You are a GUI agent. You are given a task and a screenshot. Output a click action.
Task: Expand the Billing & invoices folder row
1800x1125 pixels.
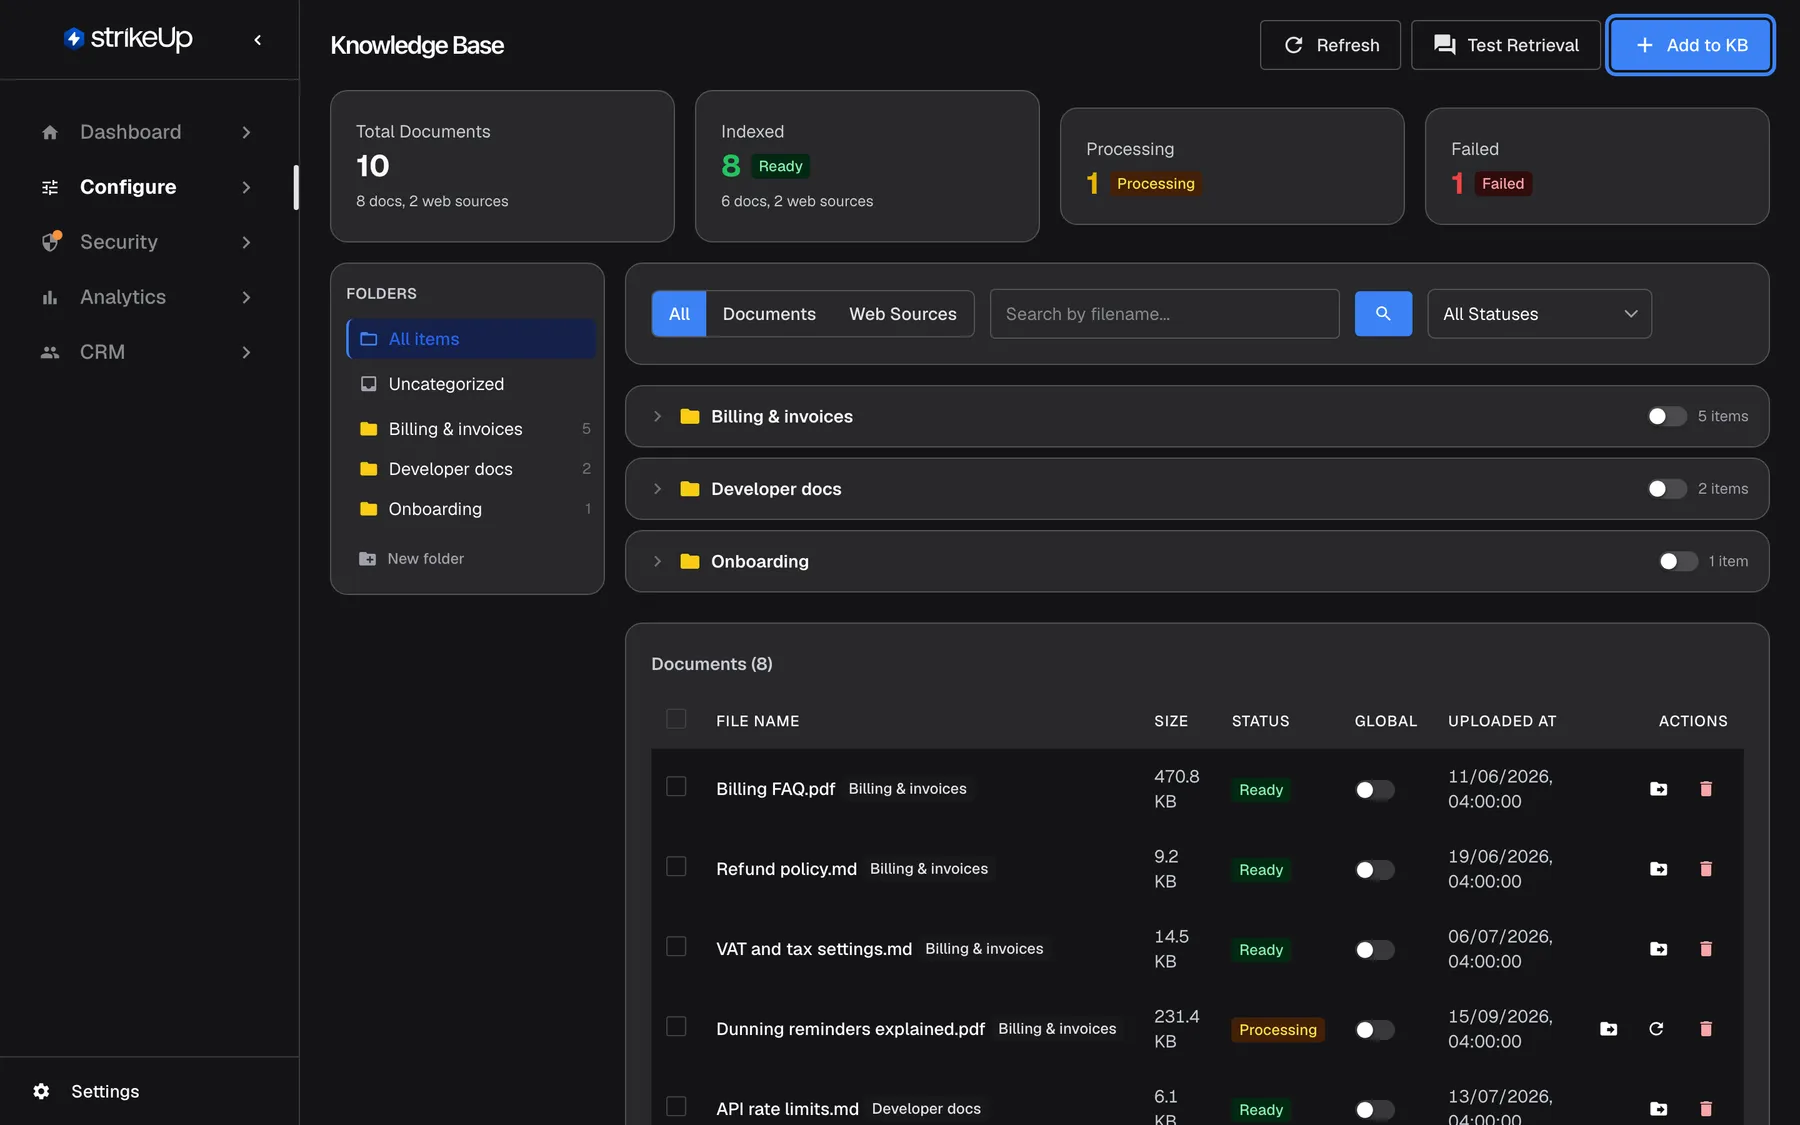pyautogui.click(x=657, y=416)
